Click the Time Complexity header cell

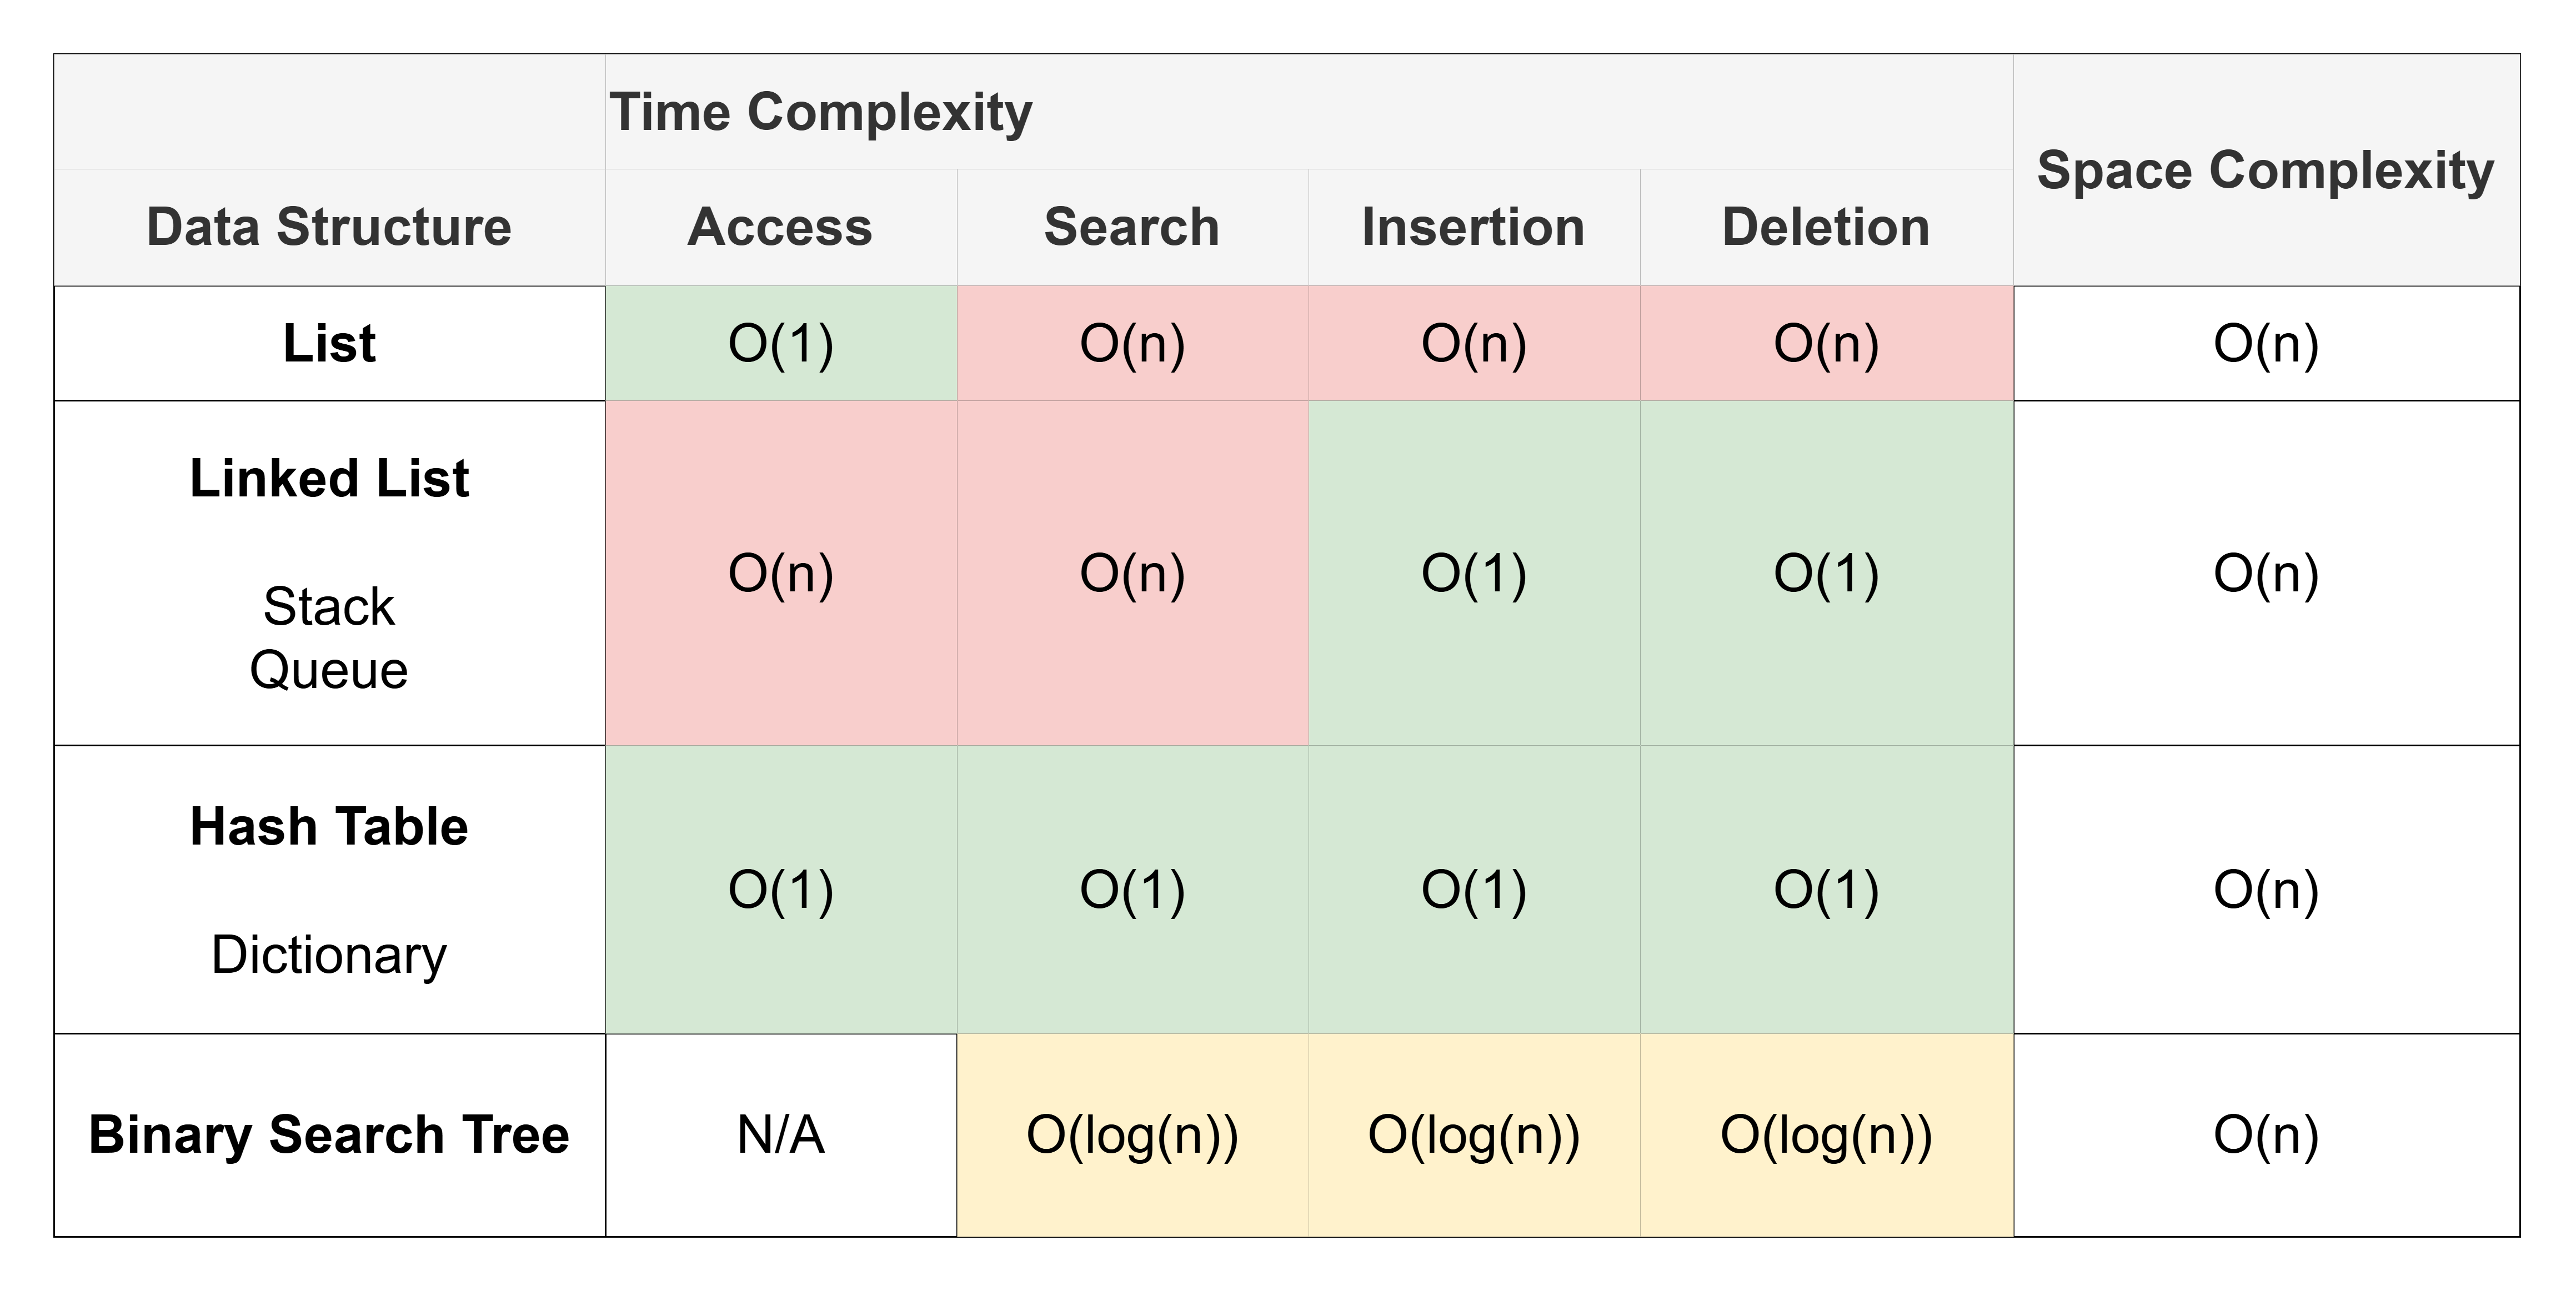point(820,112)
